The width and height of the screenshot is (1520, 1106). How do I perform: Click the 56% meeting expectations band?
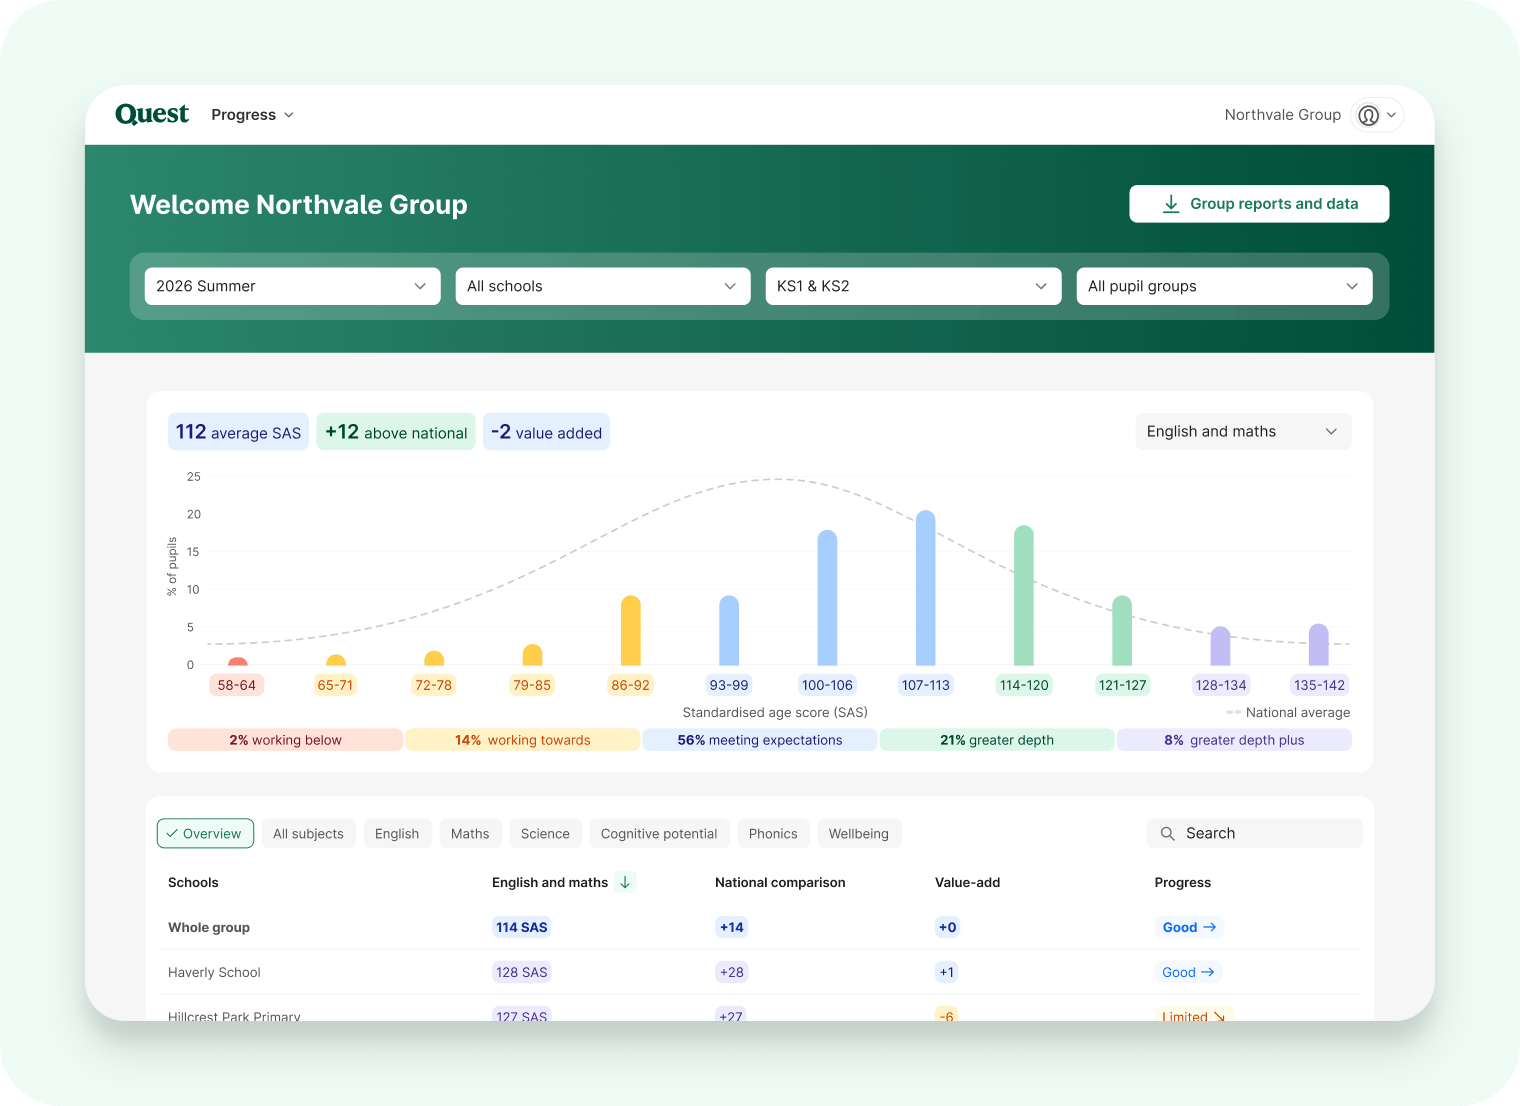(x=760, y=740)
